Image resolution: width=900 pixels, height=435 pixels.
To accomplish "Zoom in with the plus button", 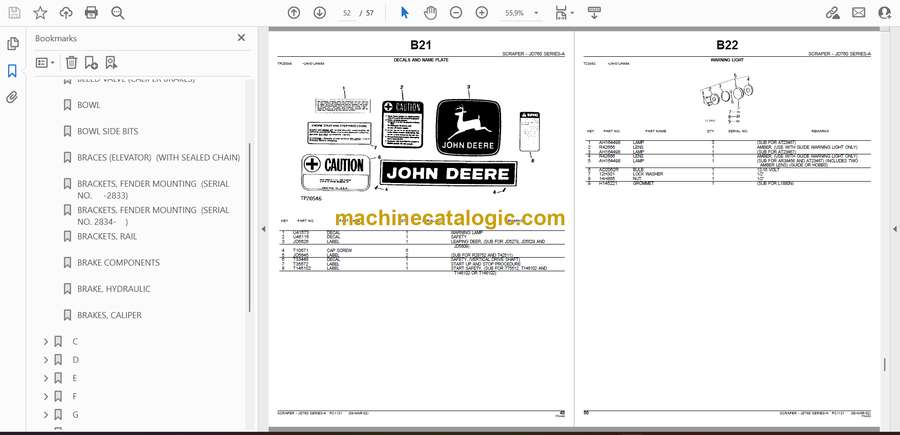I will tap(482, 13).
